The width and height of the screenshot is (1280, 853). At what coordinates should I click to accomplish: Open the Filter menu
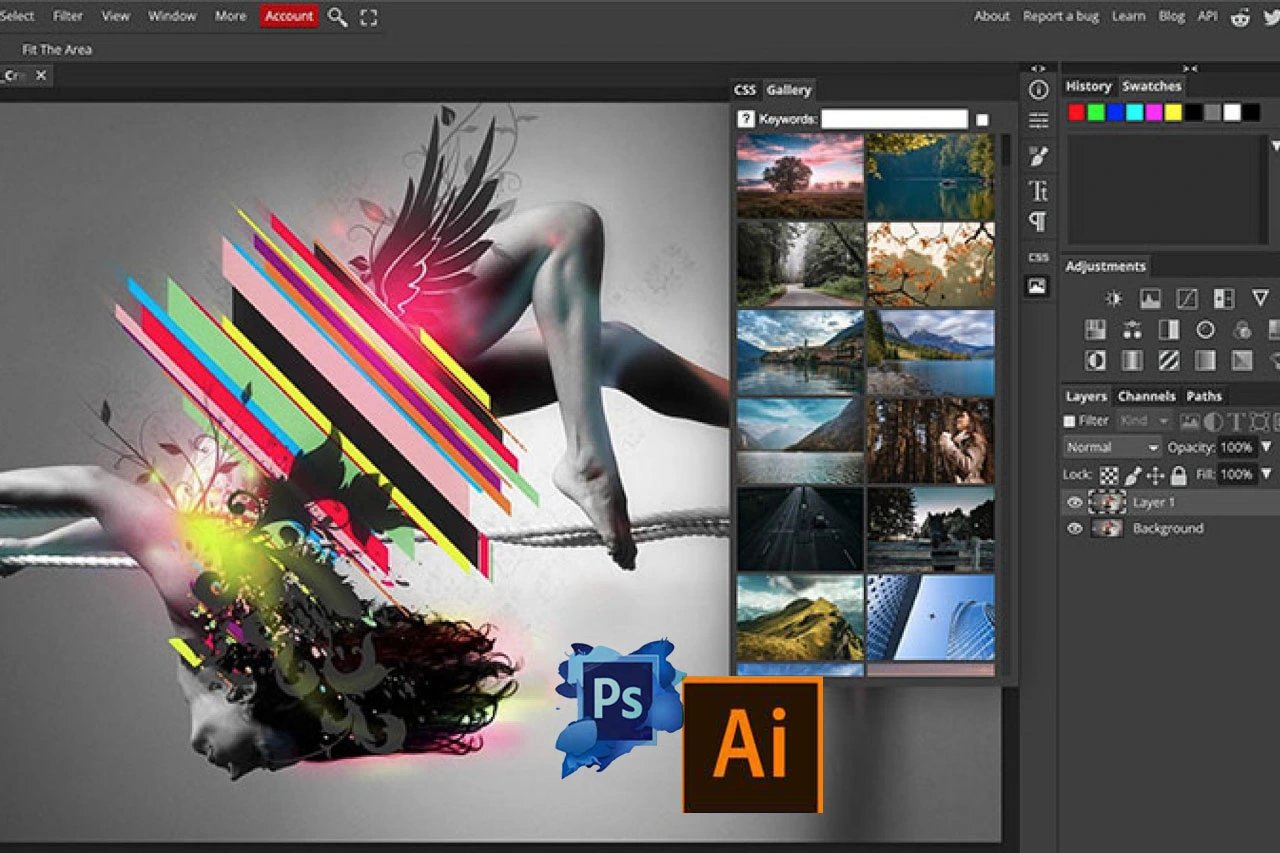(68, 16)
